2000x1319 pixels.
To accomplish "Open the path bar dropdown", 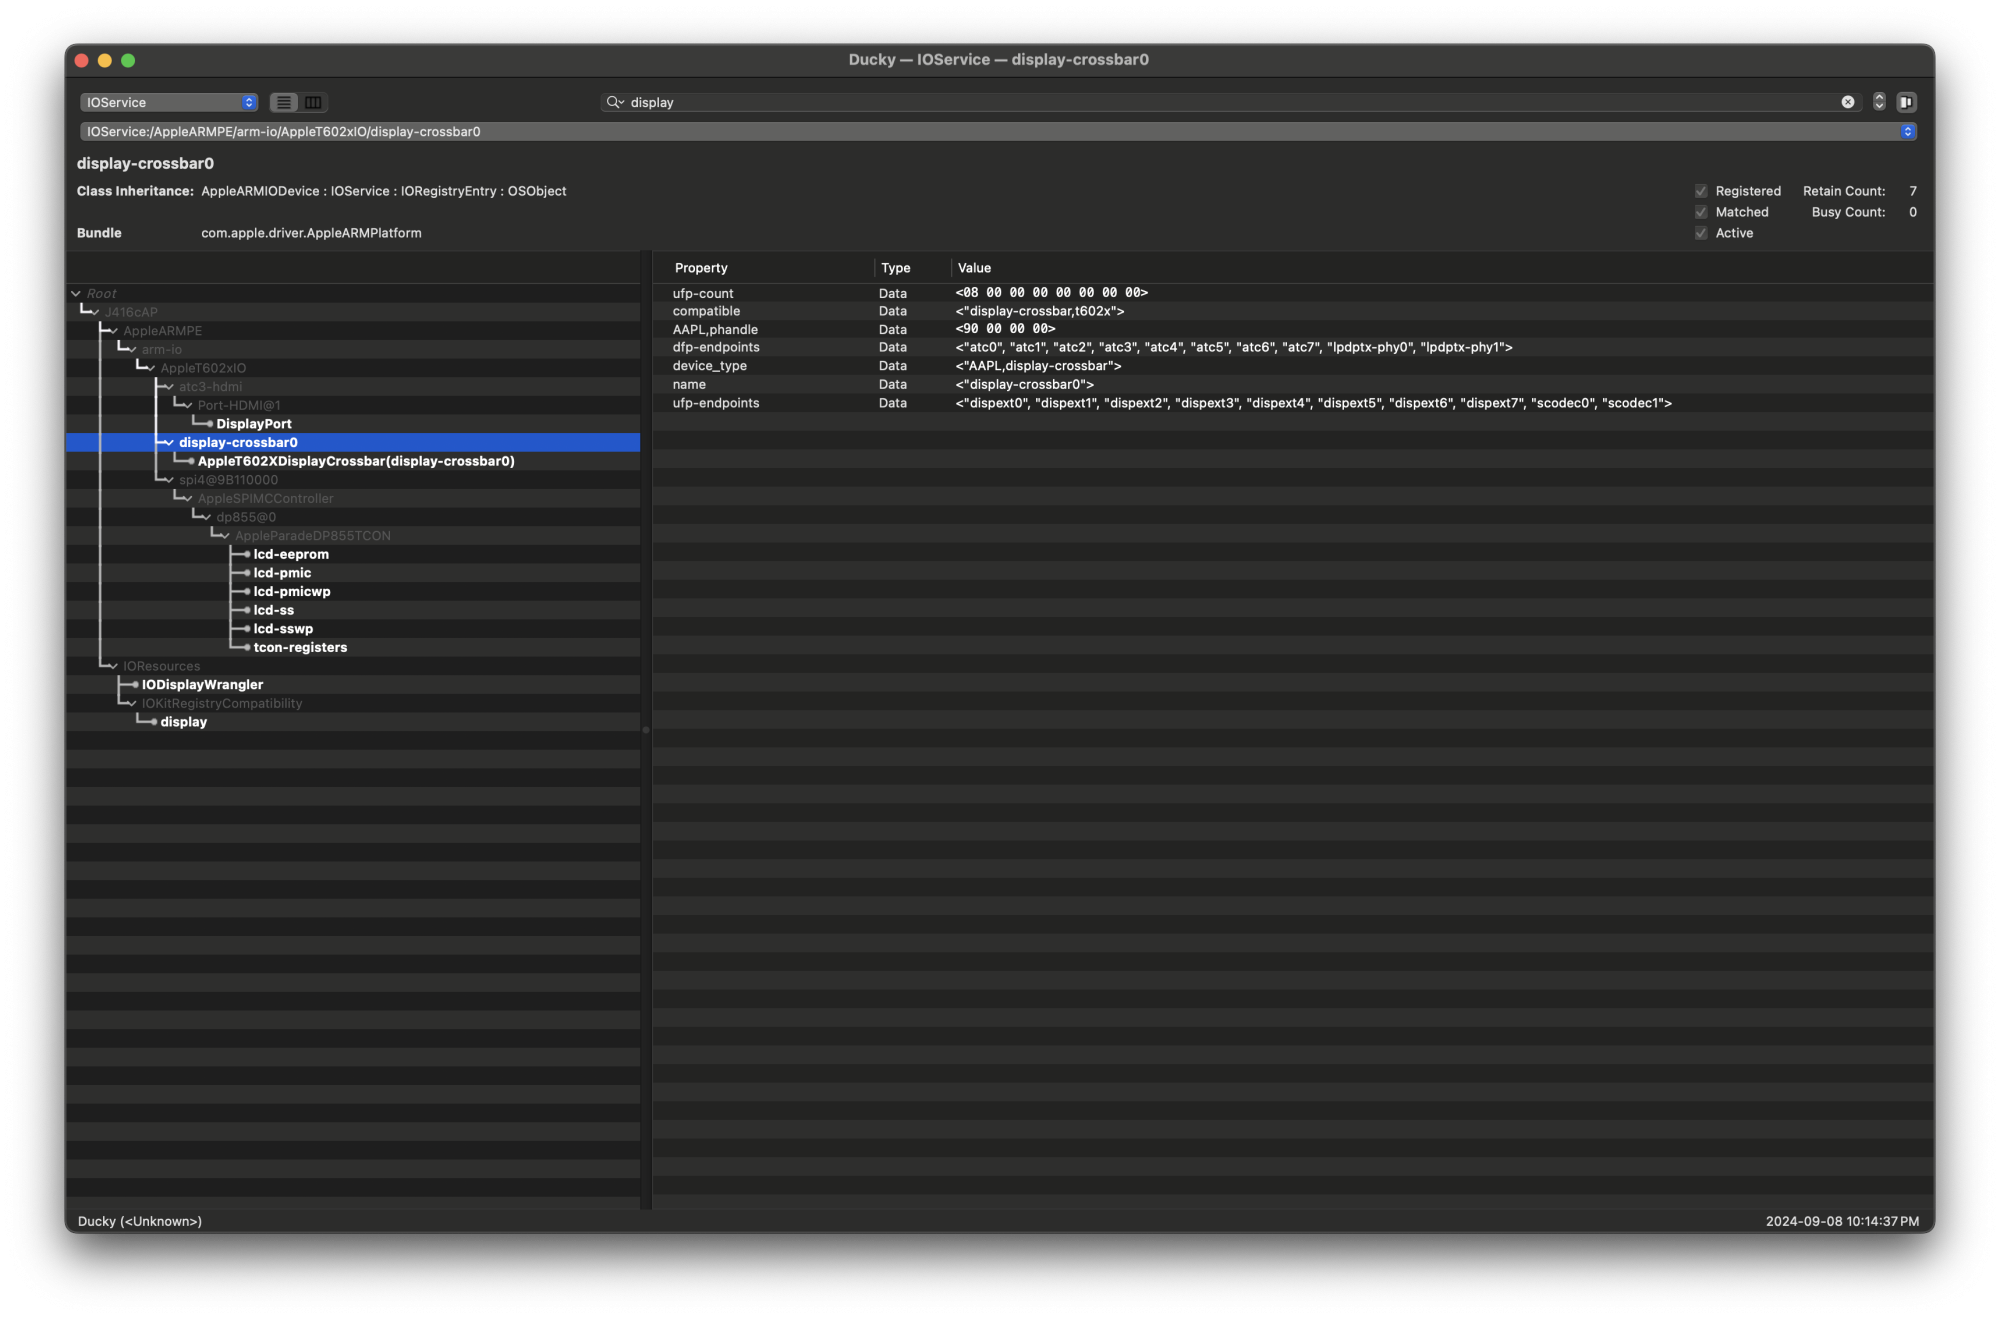I will click(1908, 131).
